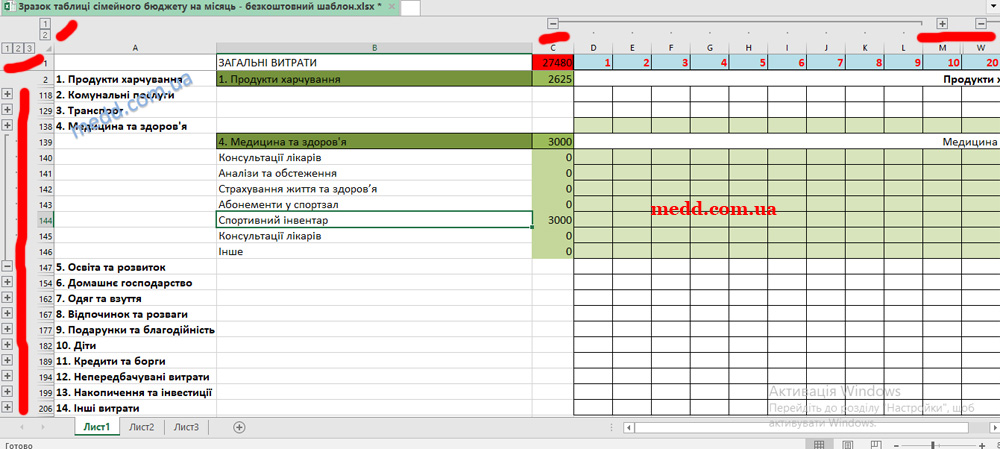Select the ЗАГАЛЬНІ ВИТРАТИ cell
1000x449 pixels.
pos(374,63)
